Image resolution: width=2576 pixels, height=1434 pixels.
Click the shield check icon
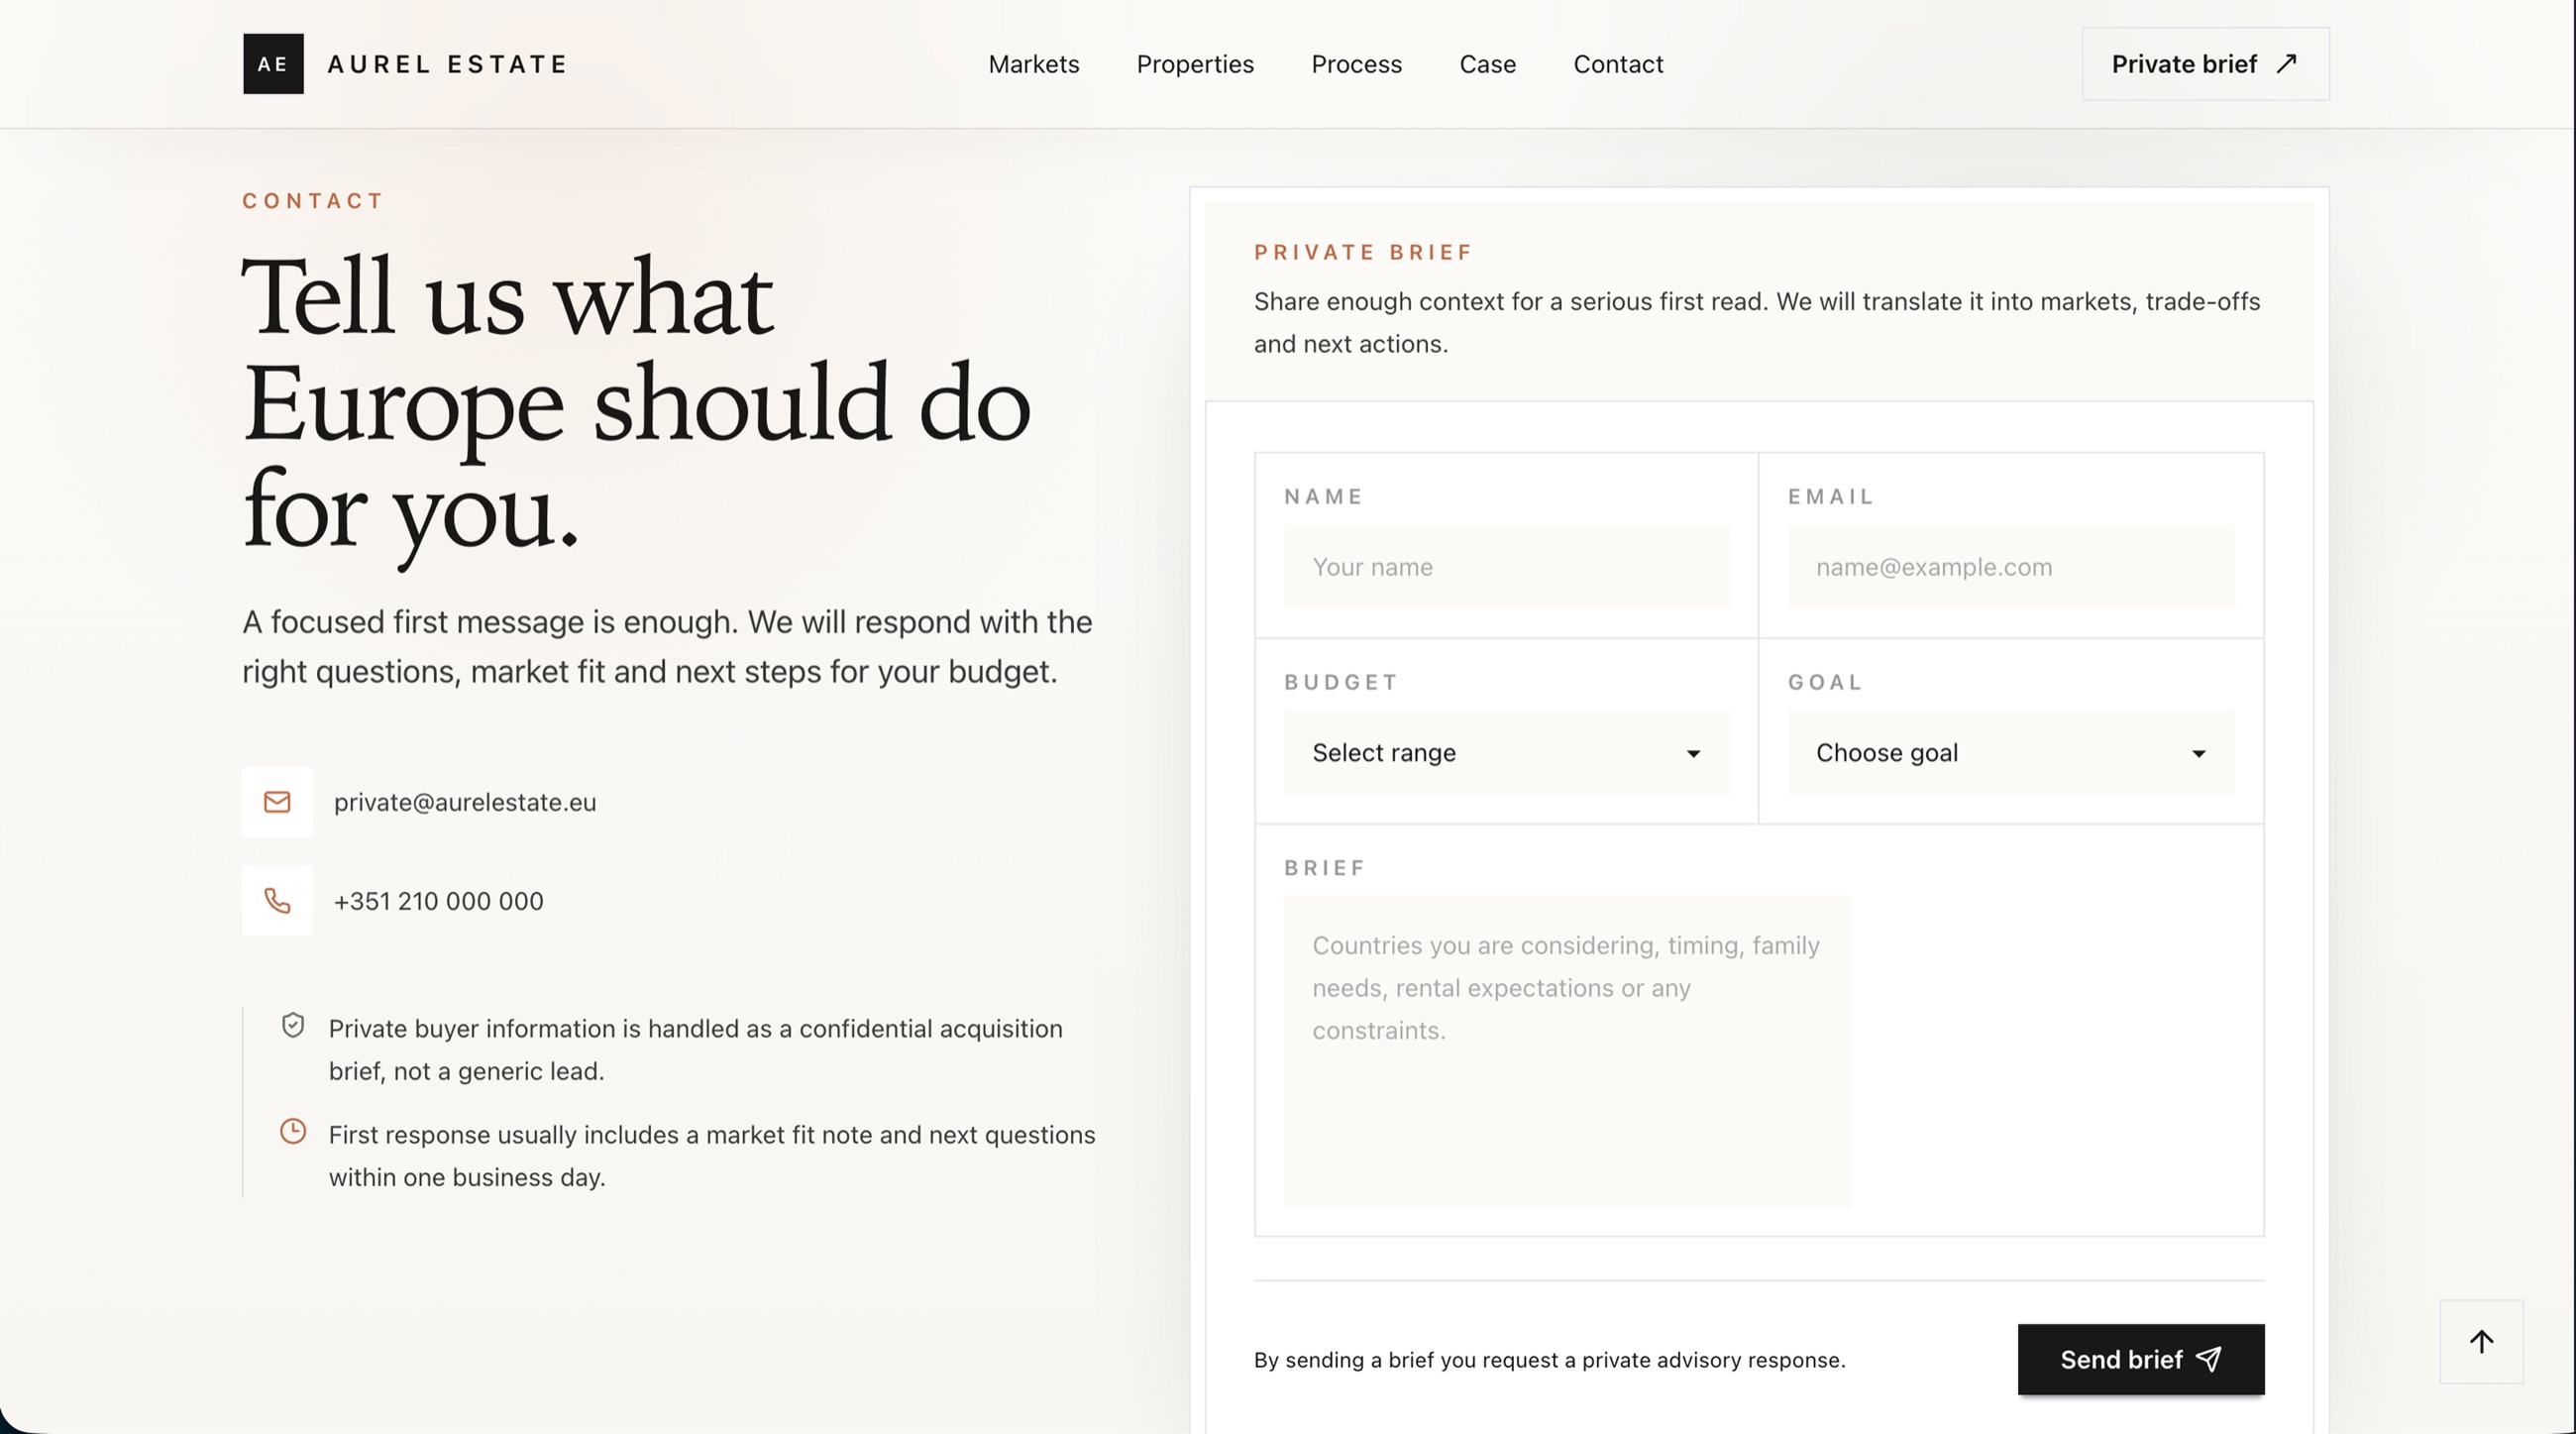(293, 1026)
